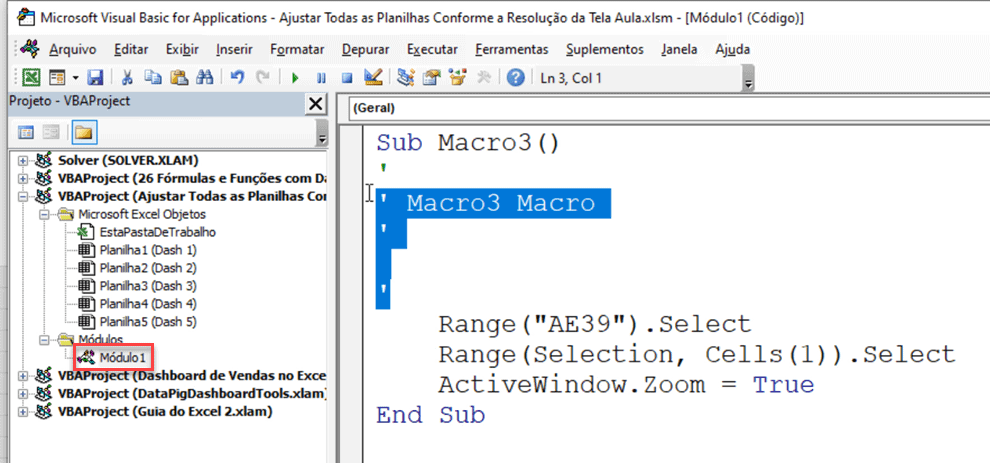Select Planilha3 (Dash 3) in the tree
This screenshot has width=990, height=463.
tap(147, 286)
